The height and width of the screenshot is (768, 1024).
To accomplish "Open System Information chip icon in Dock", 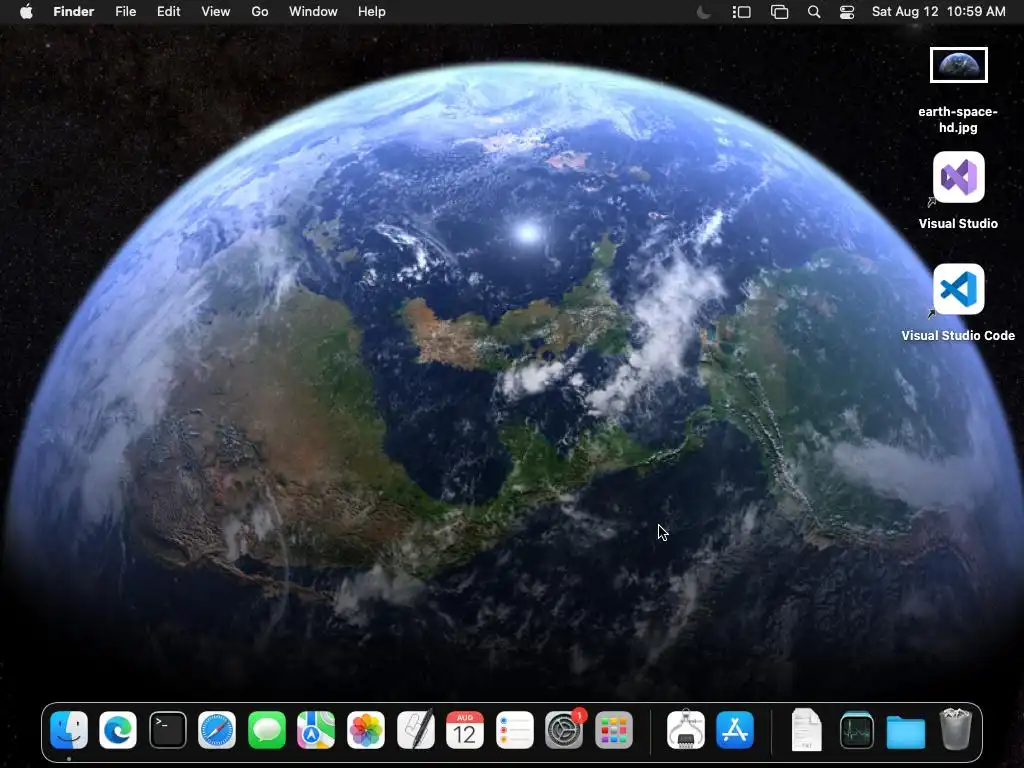I will pos(686,729).
